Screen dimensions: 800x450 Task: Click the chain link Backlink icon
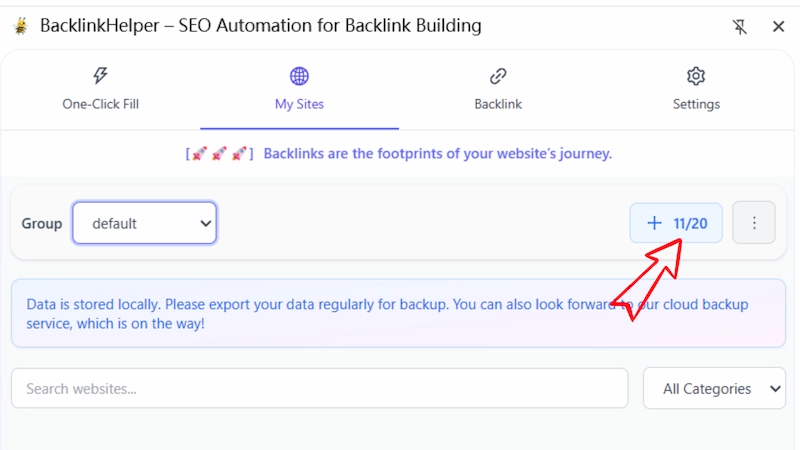[498, 76]
